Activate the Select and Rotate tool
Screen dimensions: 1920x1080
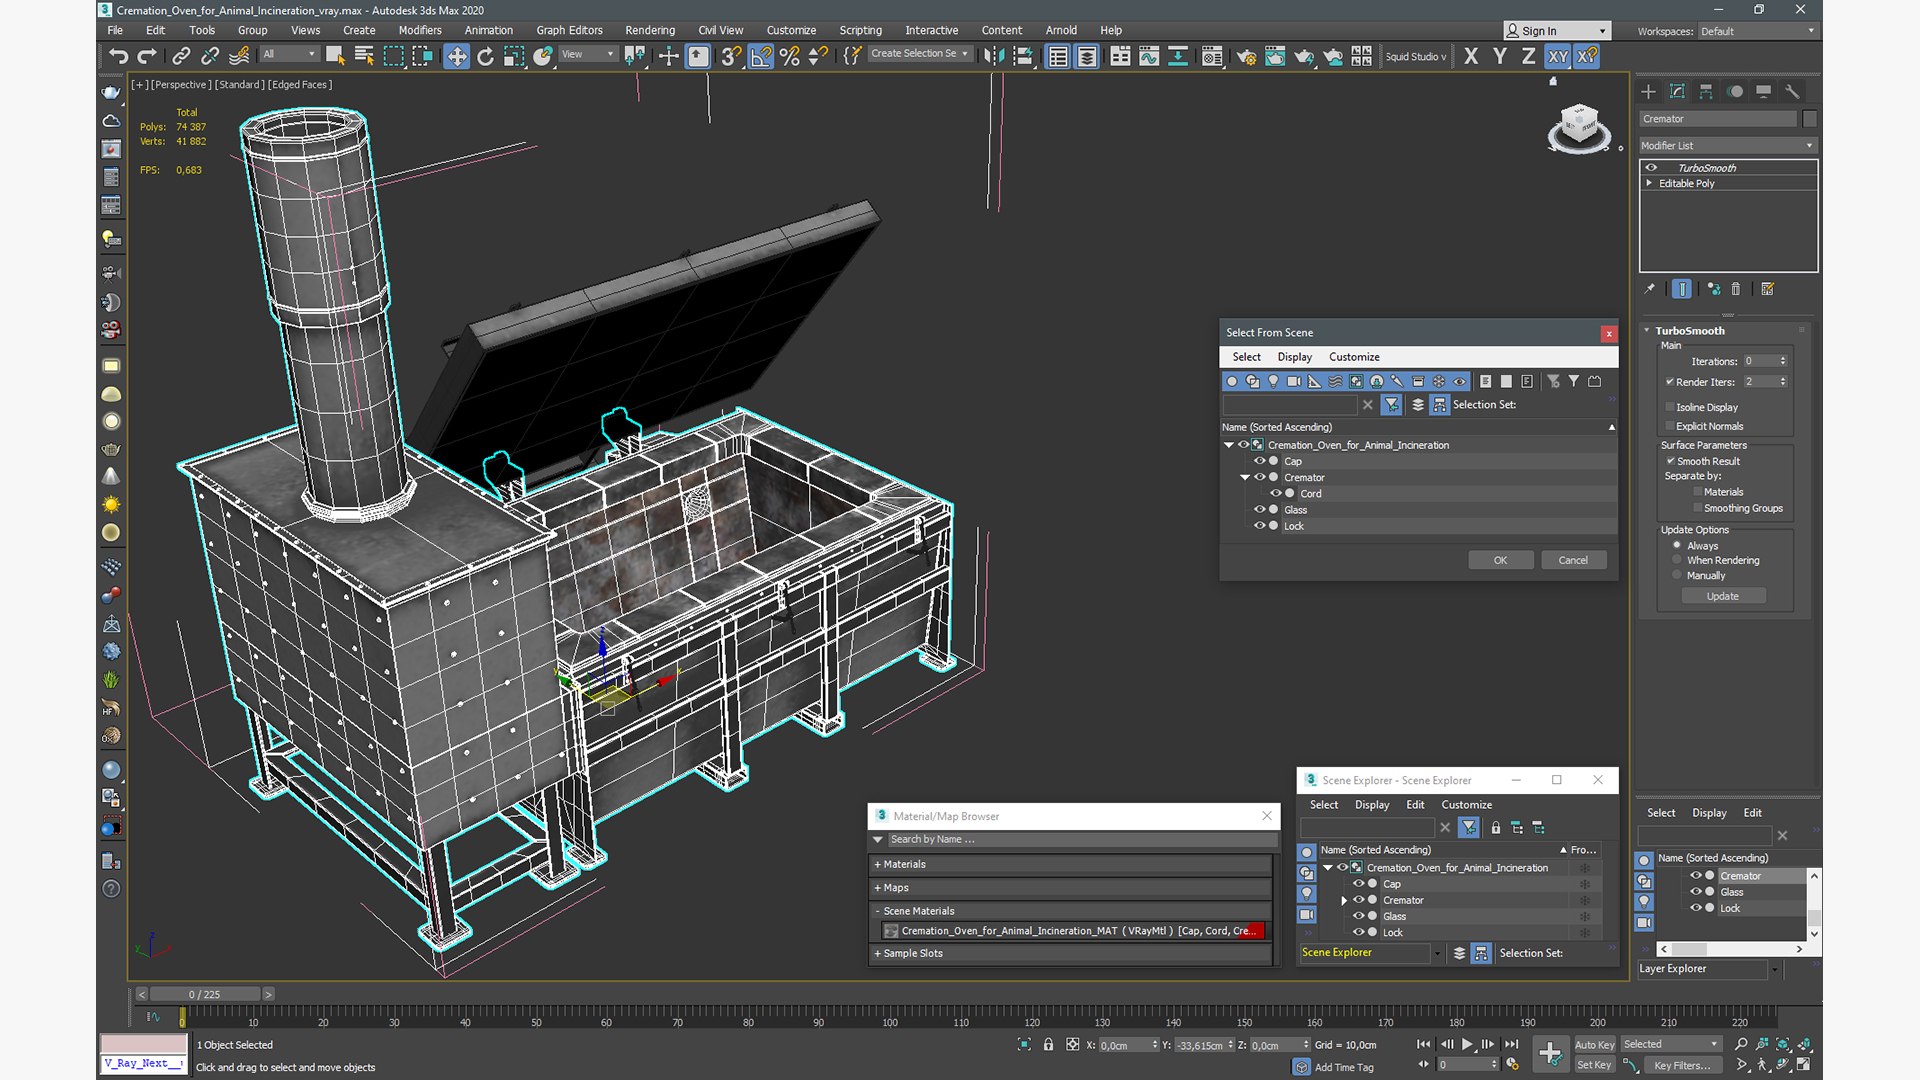tap(485, 56)
